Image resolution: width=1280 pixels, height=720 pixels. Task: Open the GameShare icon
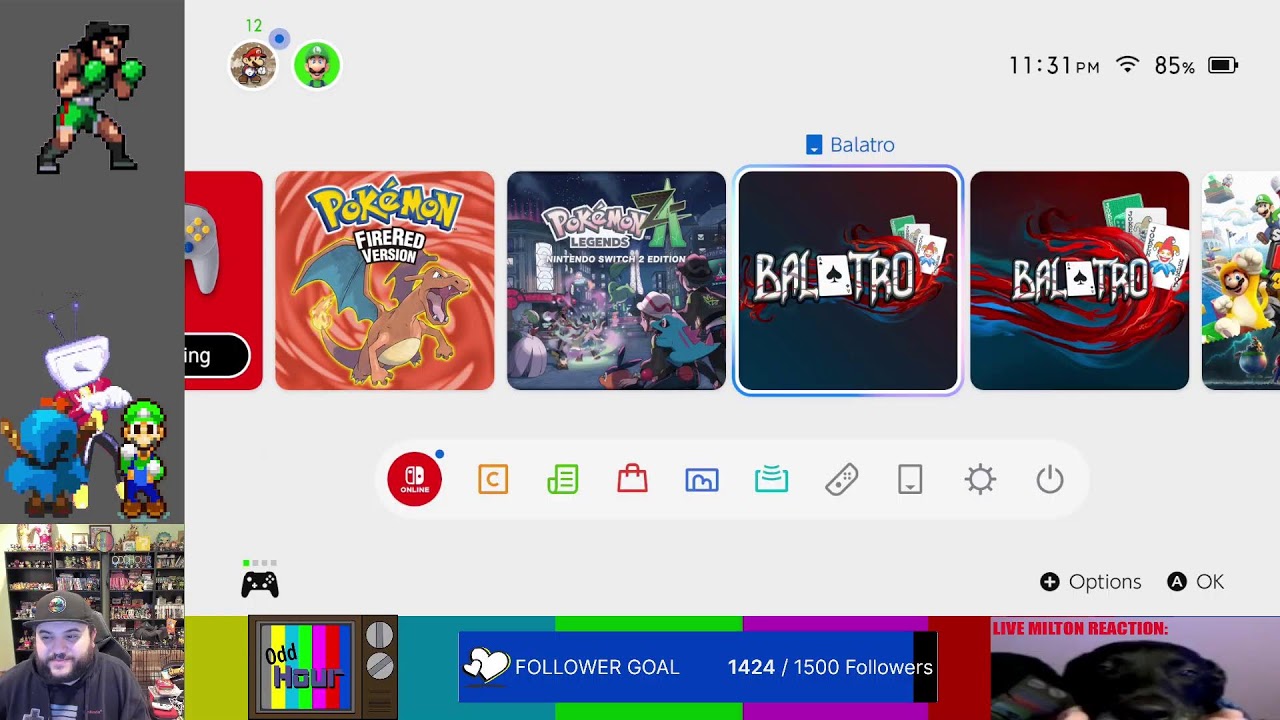click(x=771, y=479)
